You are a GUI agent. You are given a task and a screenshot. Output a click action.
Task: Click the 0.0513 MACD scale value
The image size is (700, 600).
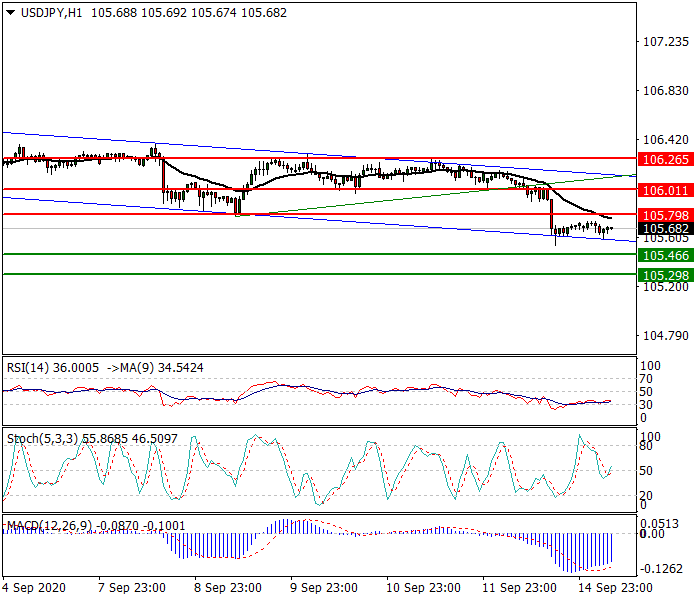point(659,523)
